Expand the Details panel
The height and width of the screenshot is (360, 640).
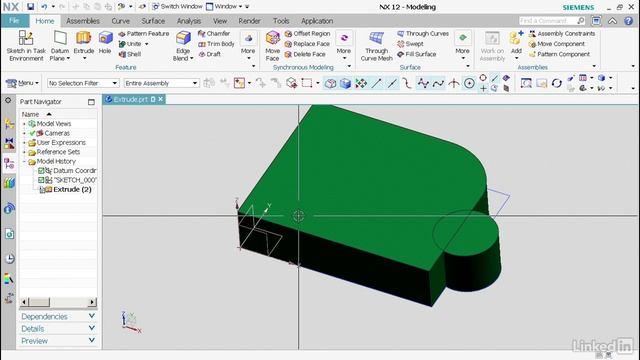(x=58, y=329)
